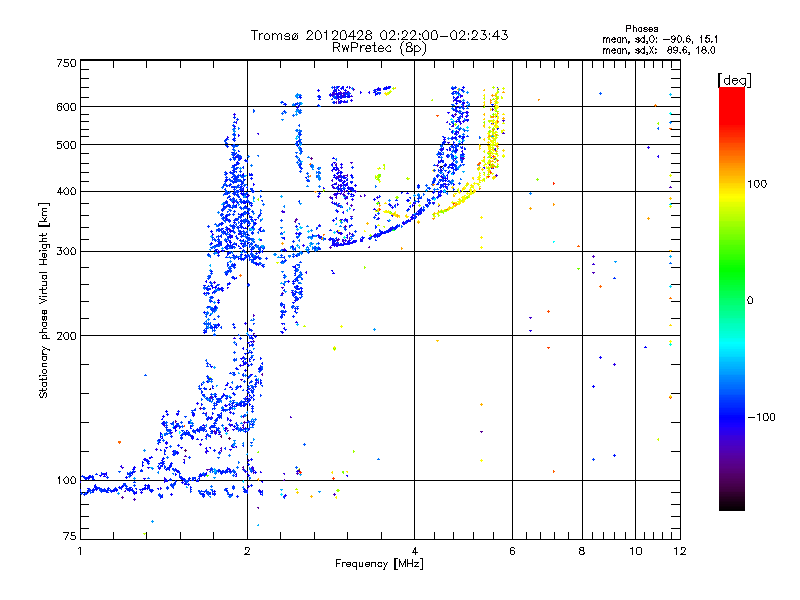Click the y-axis tick label '200'
Screen dimensions: 800x600
tap(66, 336)
